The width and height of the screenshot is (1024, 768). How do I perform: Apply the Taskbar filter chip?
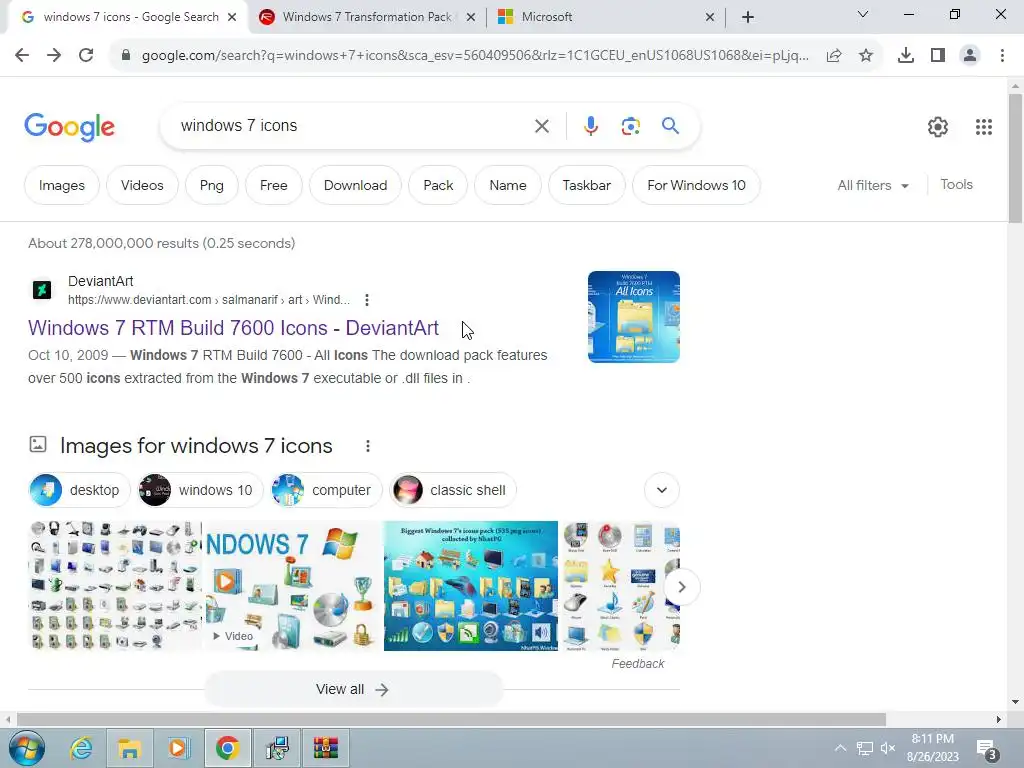pos(586,185)
